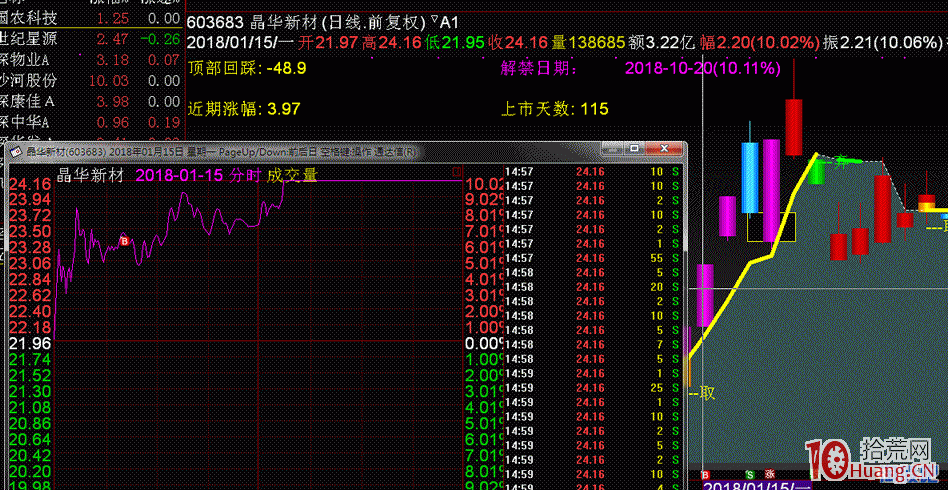Screen dimensions: 948x490
Task: Select 深中华A in the stock list
Action: 25,122
